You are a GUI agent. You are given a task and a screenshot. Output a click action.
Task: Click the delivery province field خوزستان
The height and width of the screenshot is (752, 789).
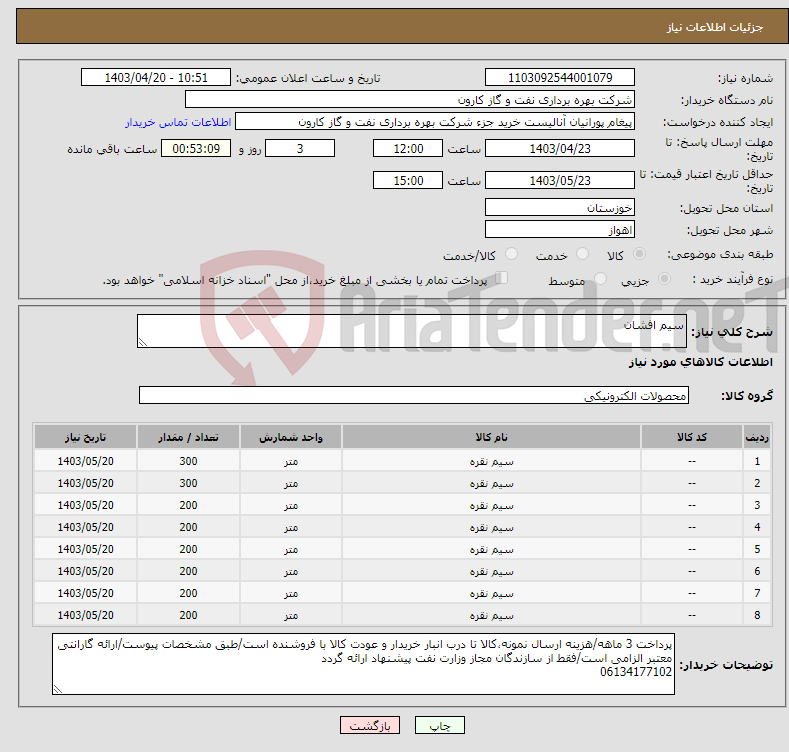(x=560, y=207)
